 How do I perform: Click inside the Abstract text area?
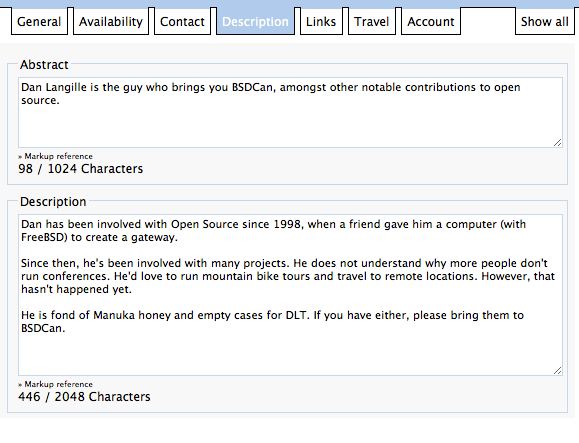click(290, 112)
